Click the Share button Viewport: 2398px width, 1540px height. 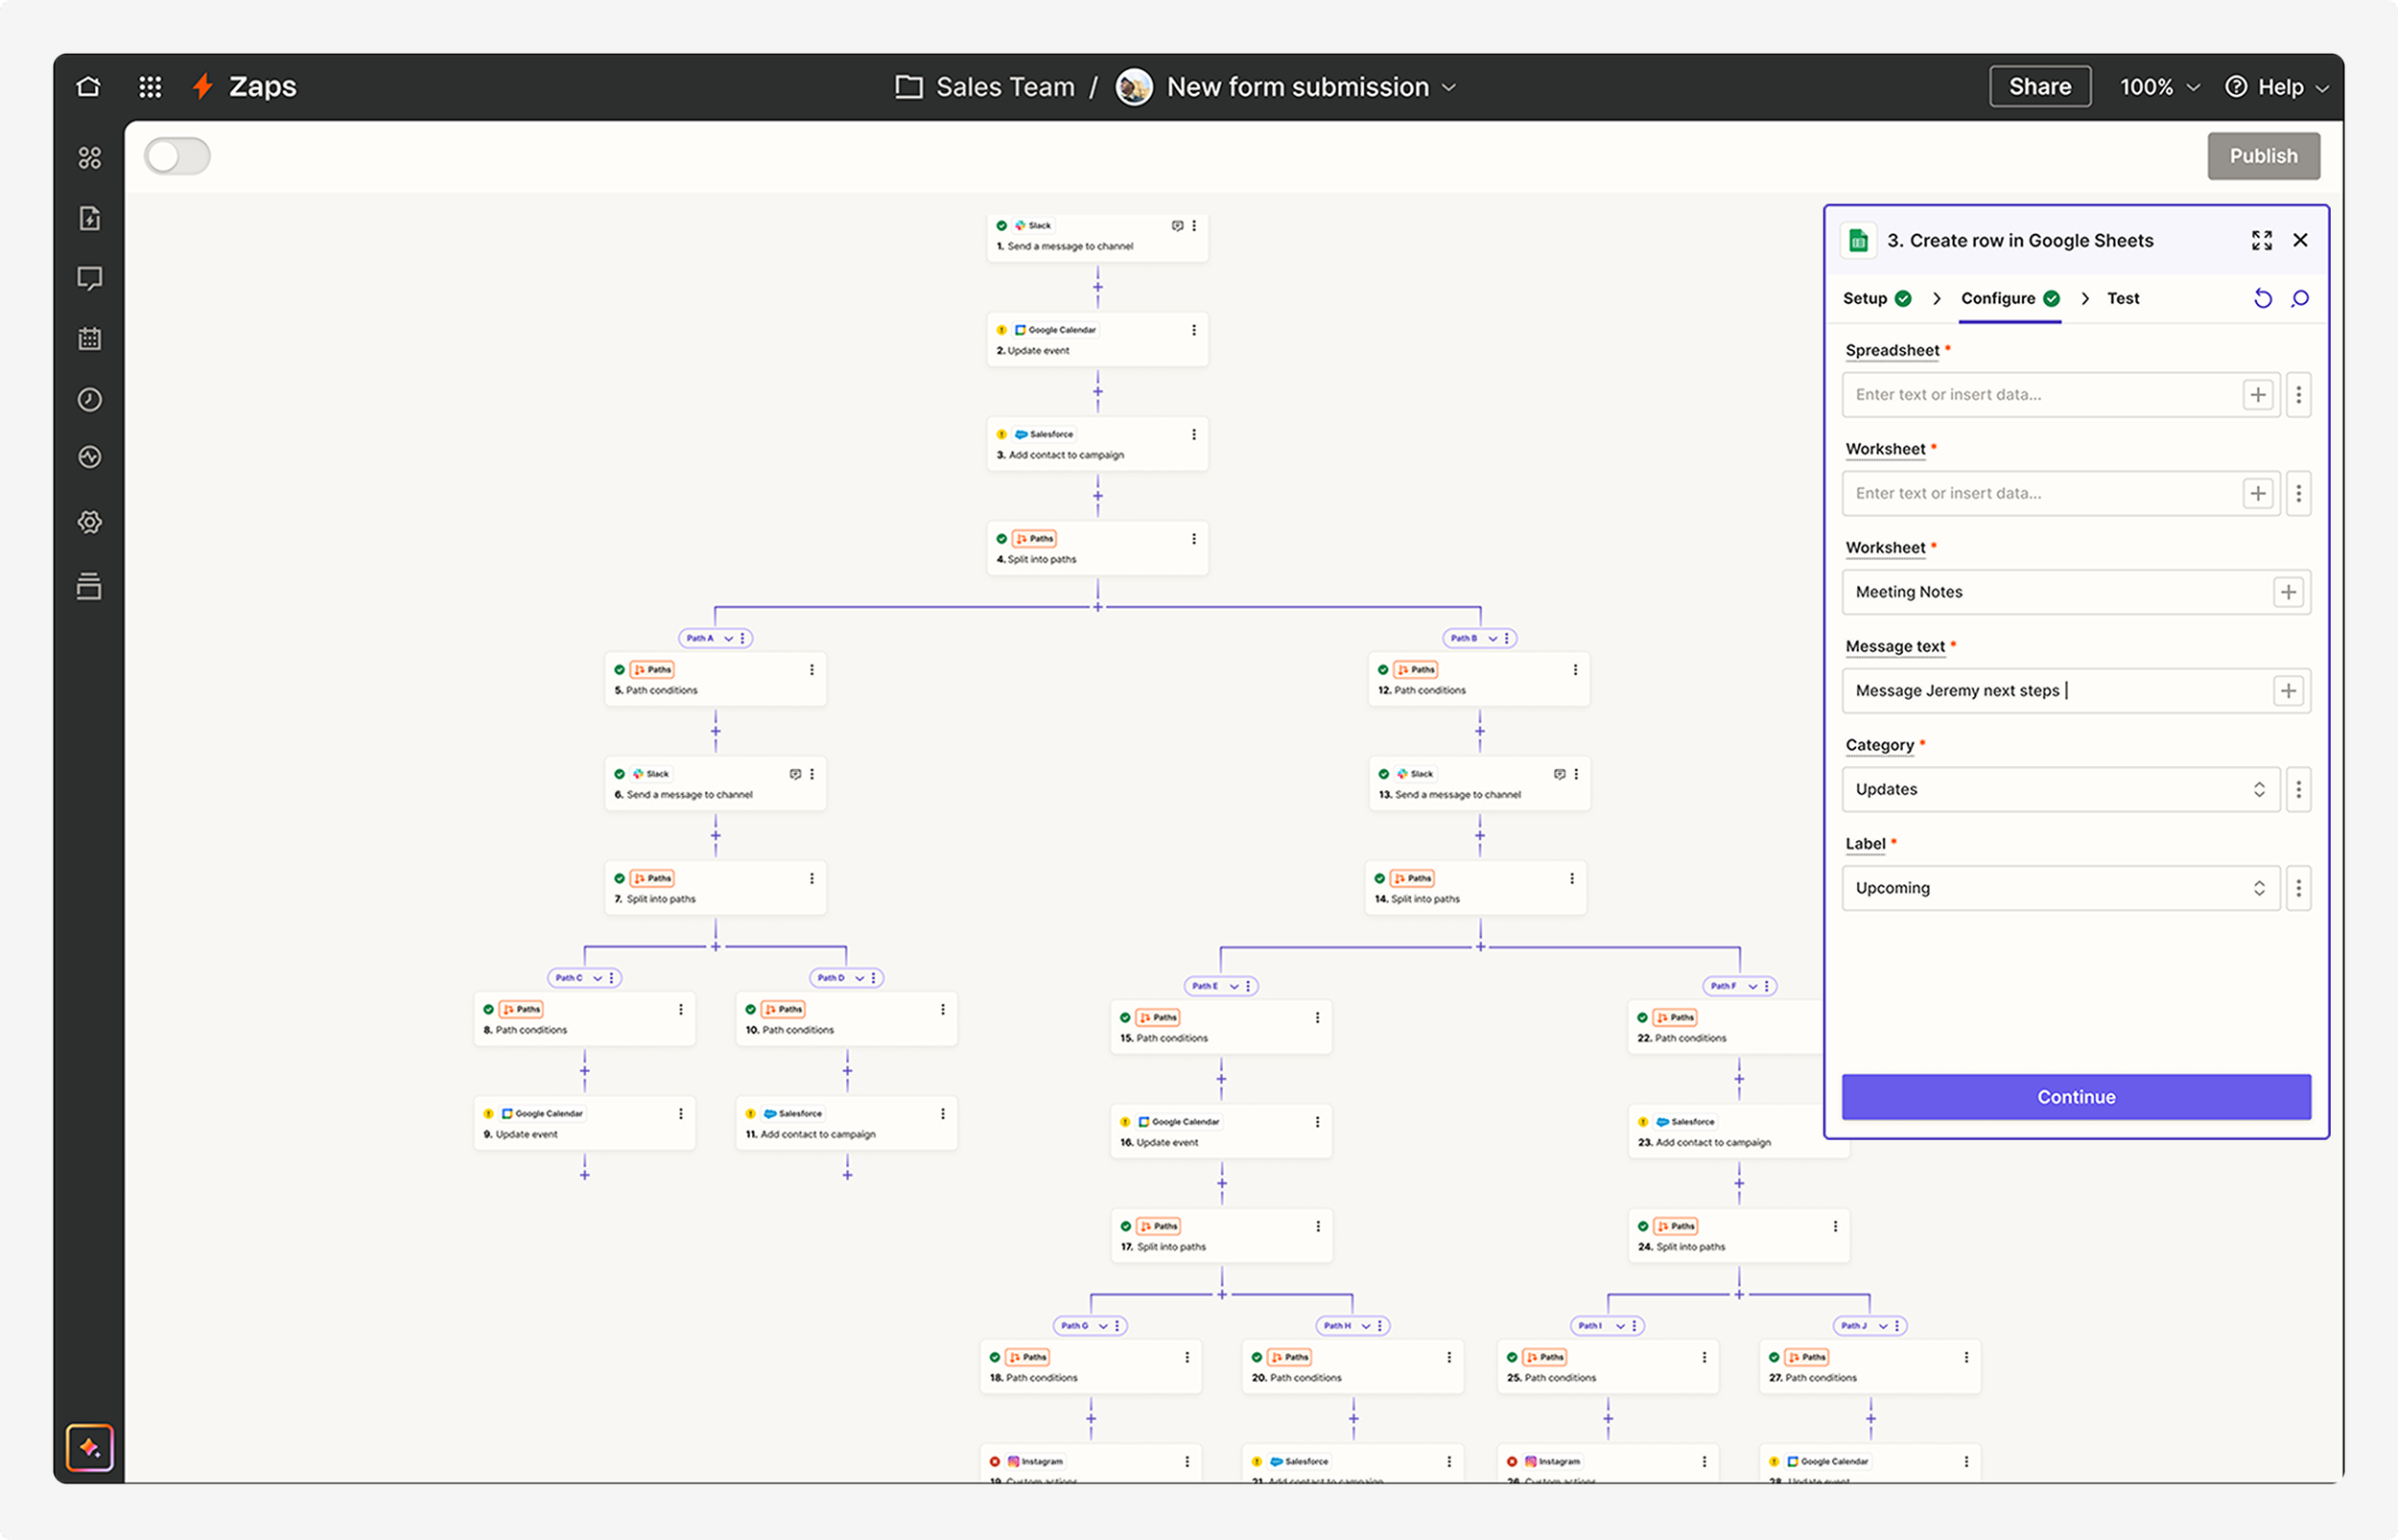2040,87
